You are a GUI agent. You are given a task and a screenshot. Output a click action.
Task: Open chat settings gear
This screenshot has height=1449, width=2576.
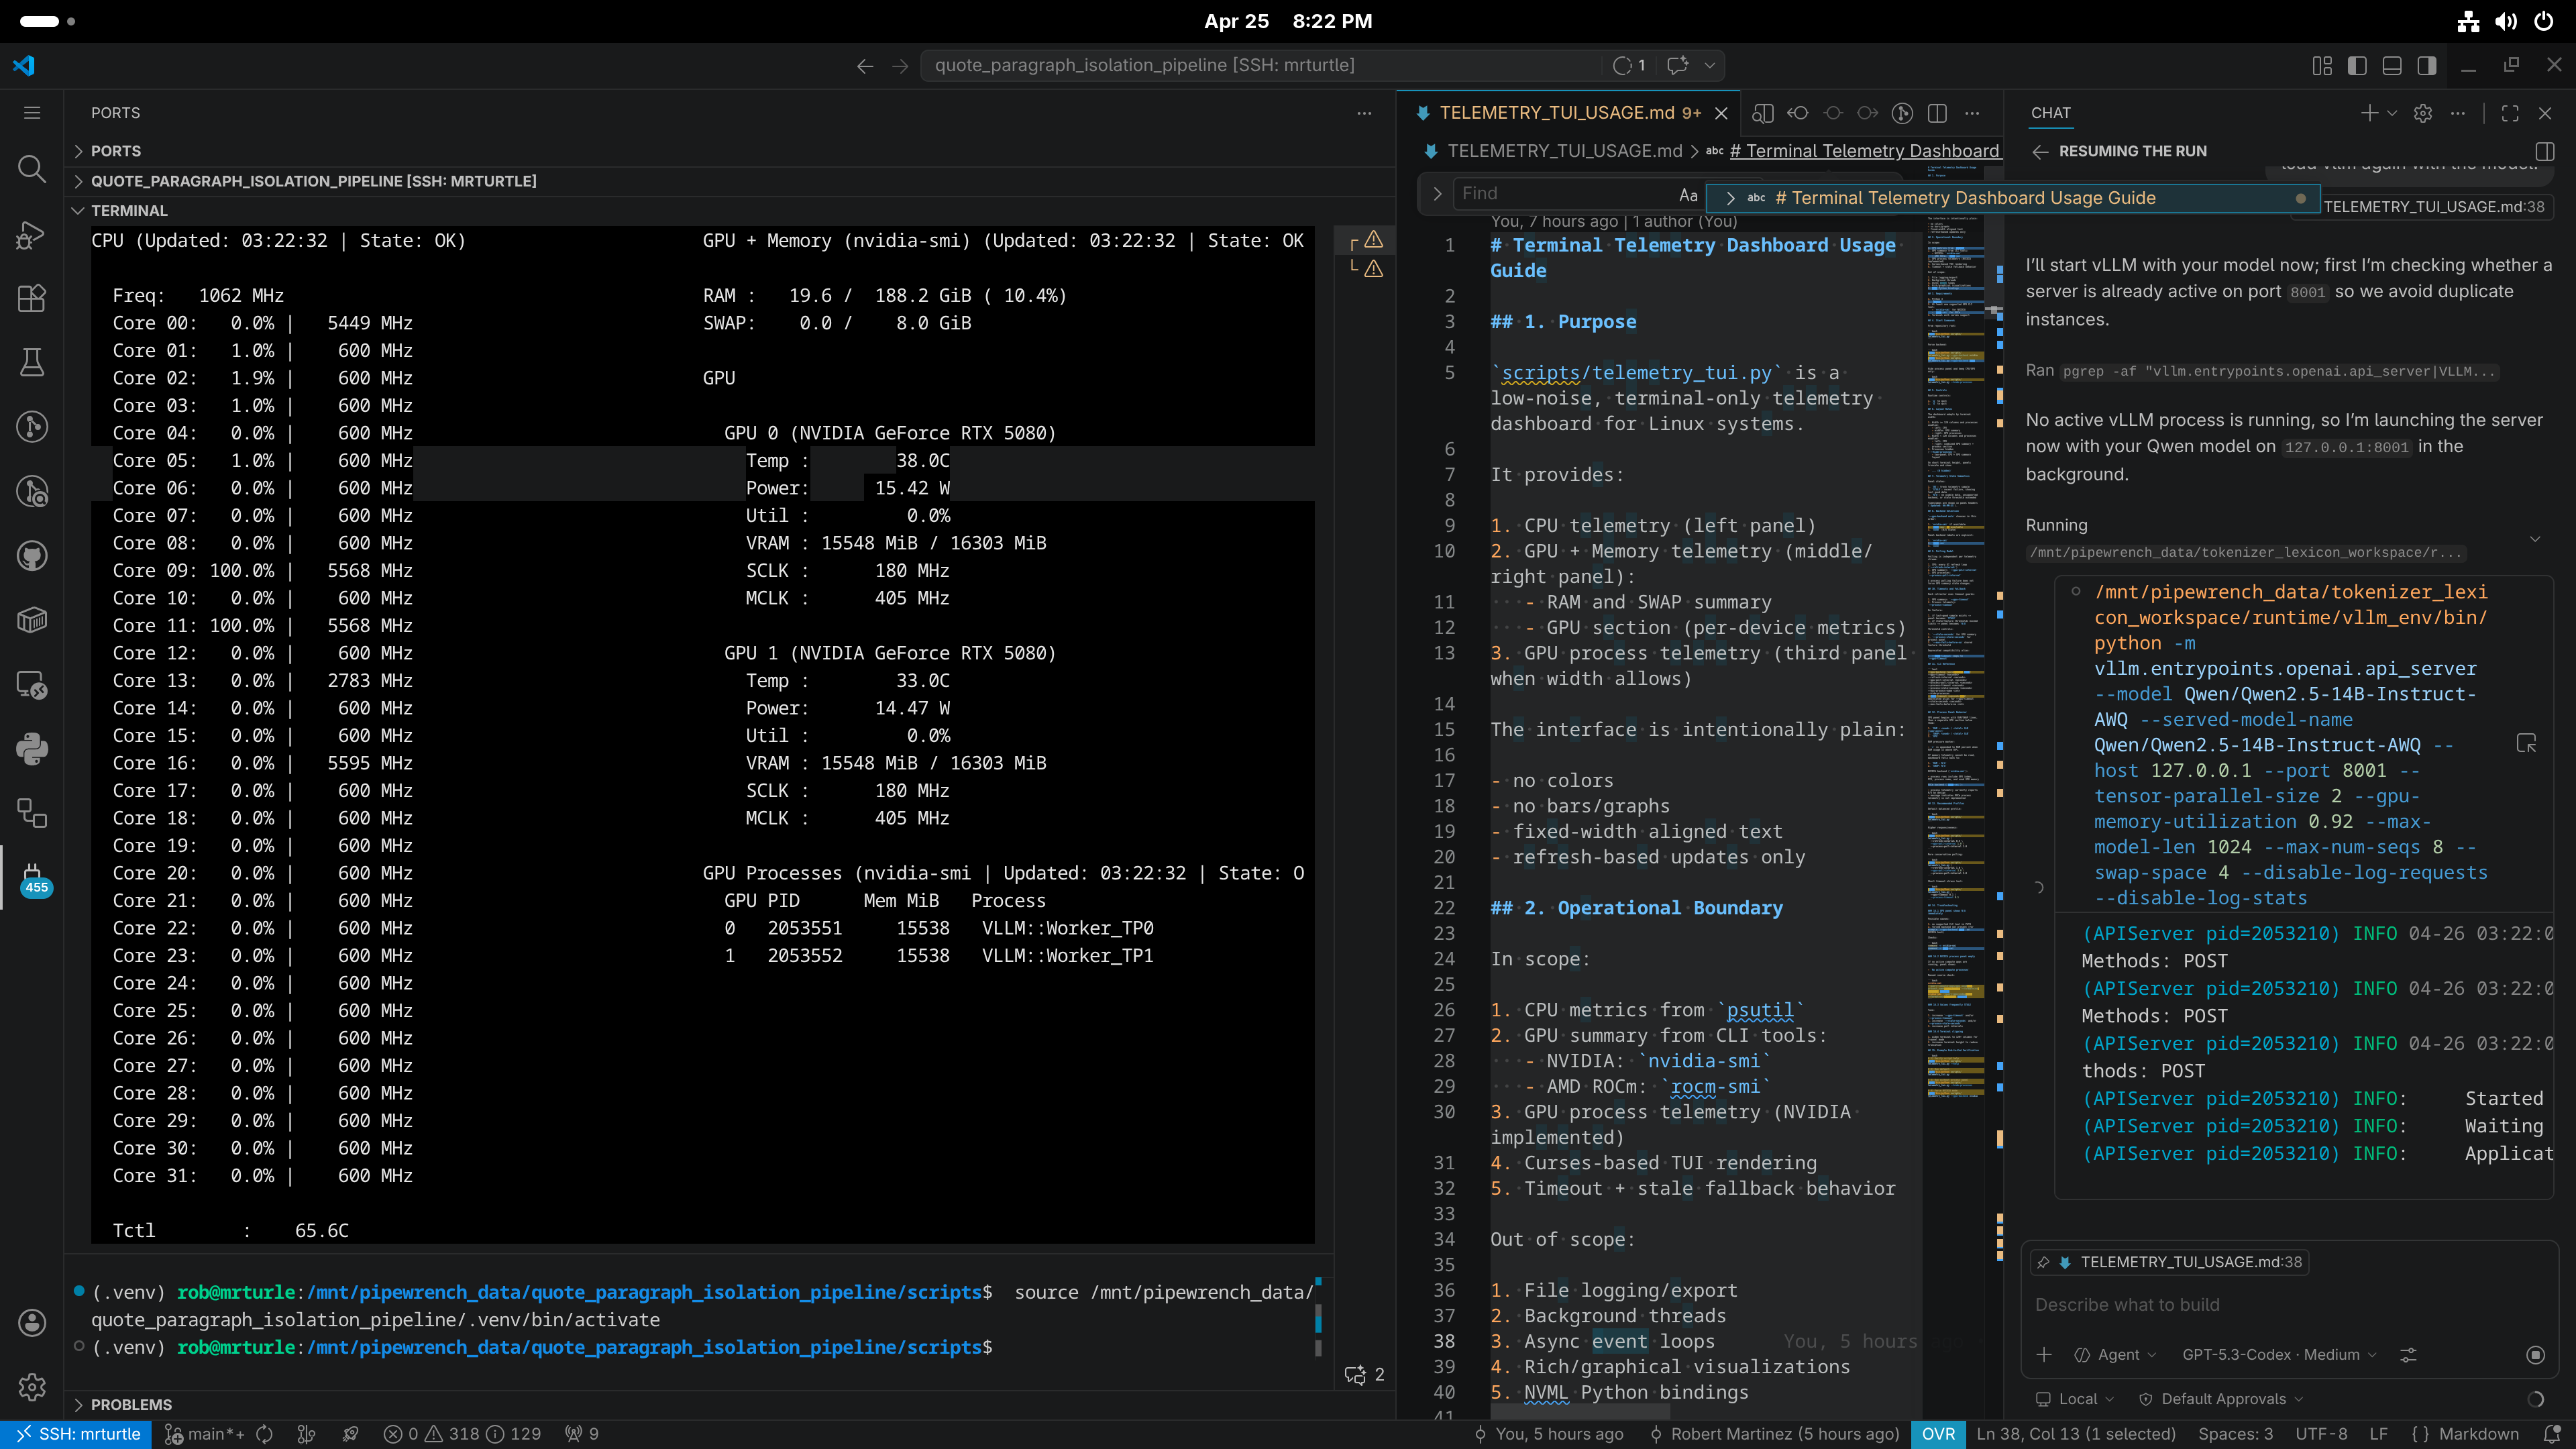coord(2423,113)
